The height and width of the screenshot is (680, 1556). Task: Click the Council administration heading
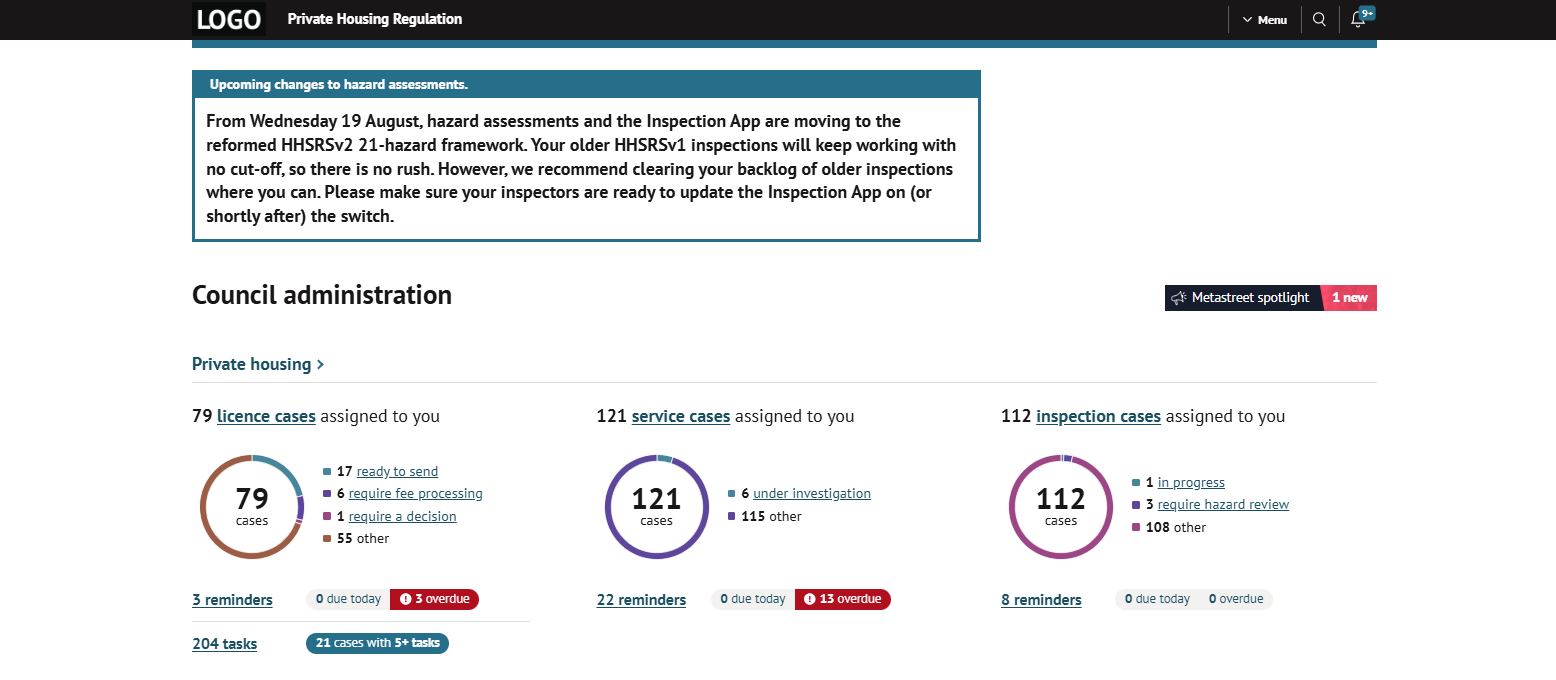(322, 295)
